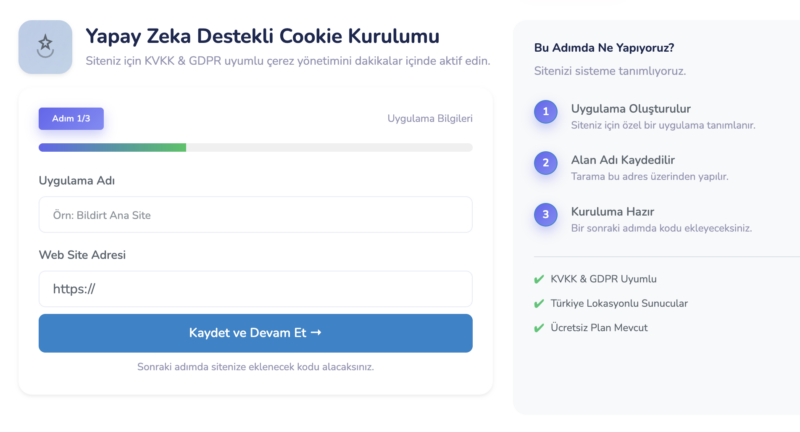Click the setup progress bar
Screen dimensions: 800x432
pos(255,148)
